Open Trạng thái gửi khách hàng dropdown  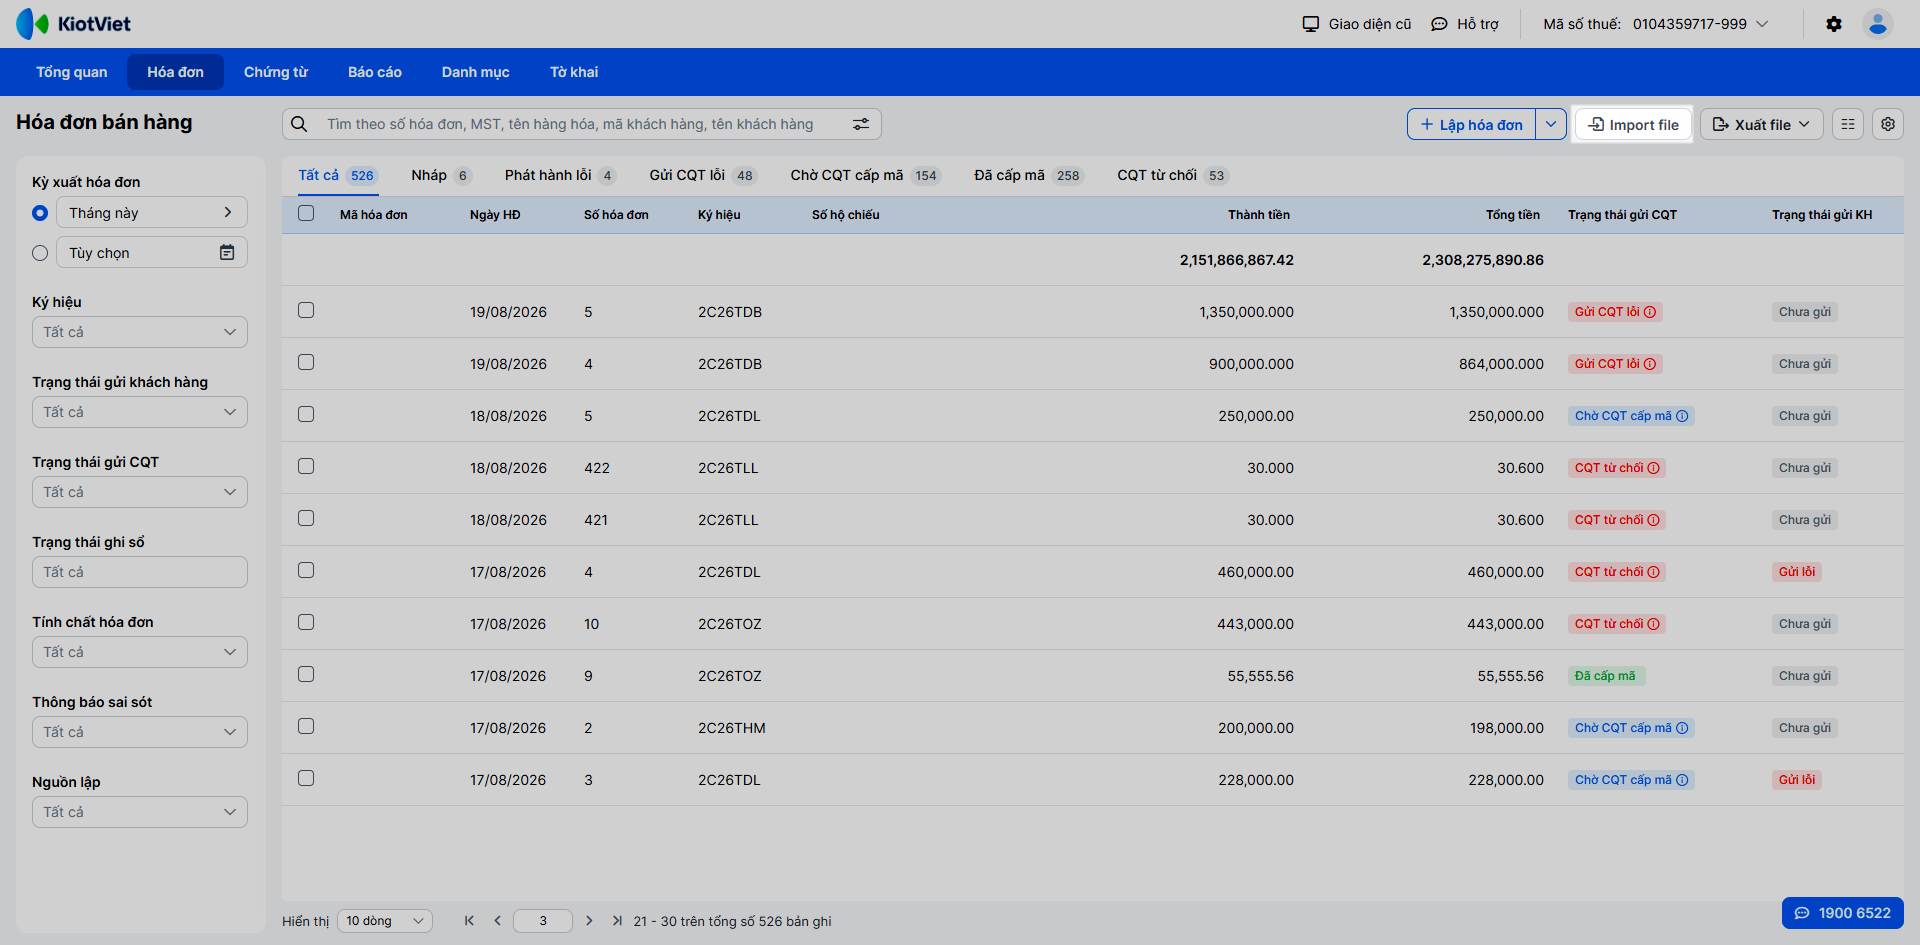click(140, 412)
